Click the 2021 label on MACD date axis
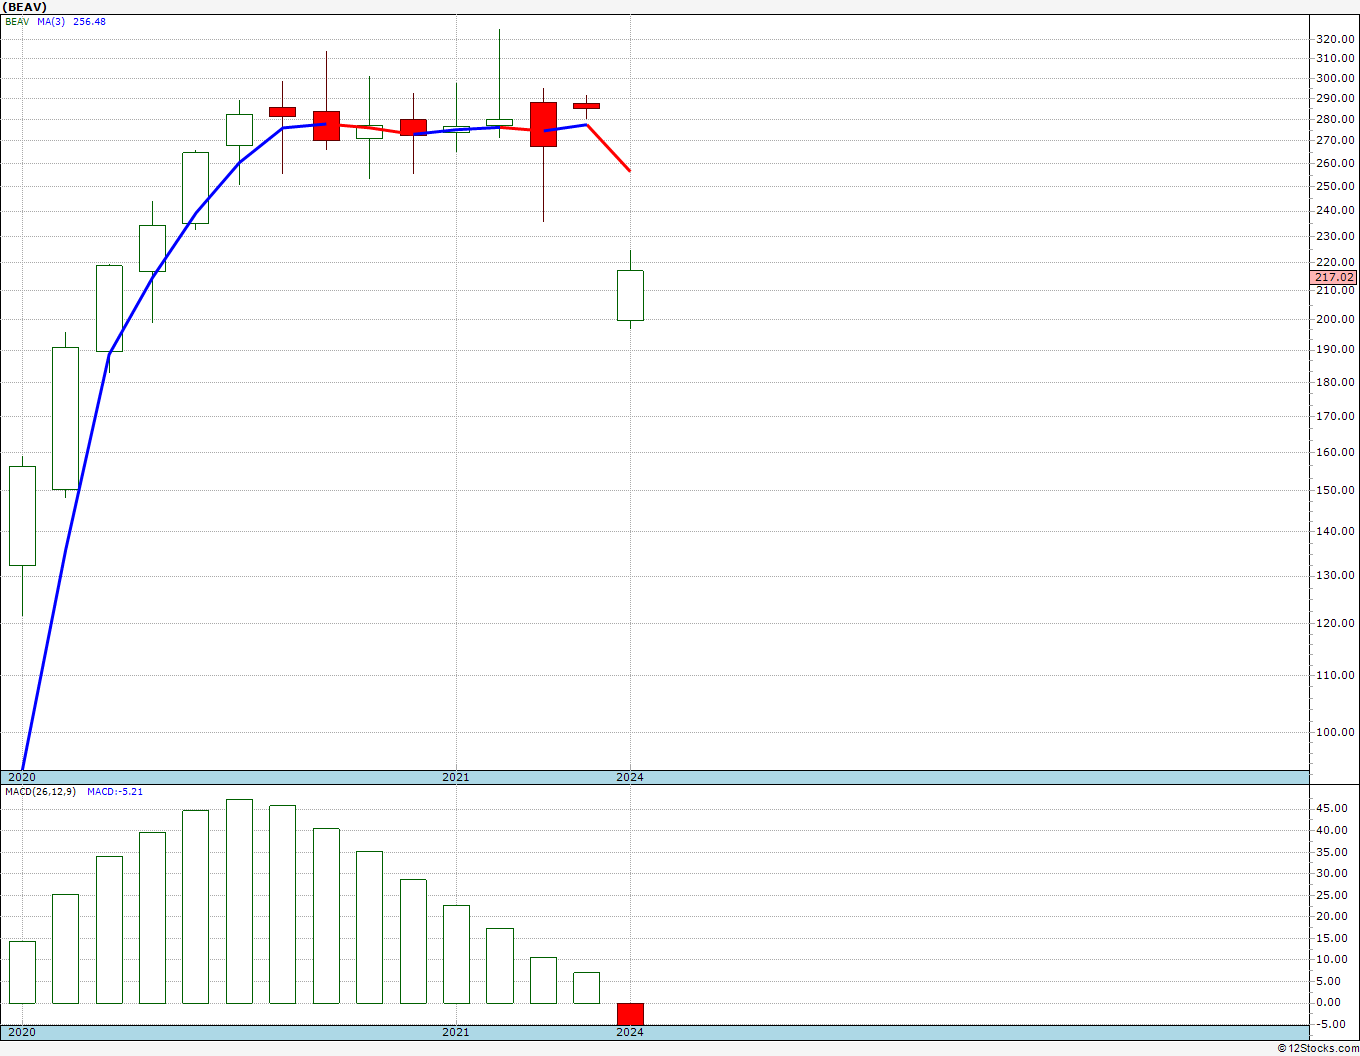 456,1032
